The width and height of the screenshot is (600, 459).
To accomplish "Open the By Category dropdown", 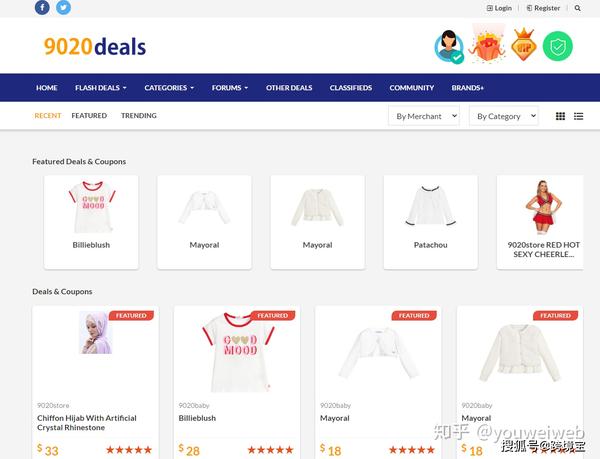I will (x=504, y=116).
